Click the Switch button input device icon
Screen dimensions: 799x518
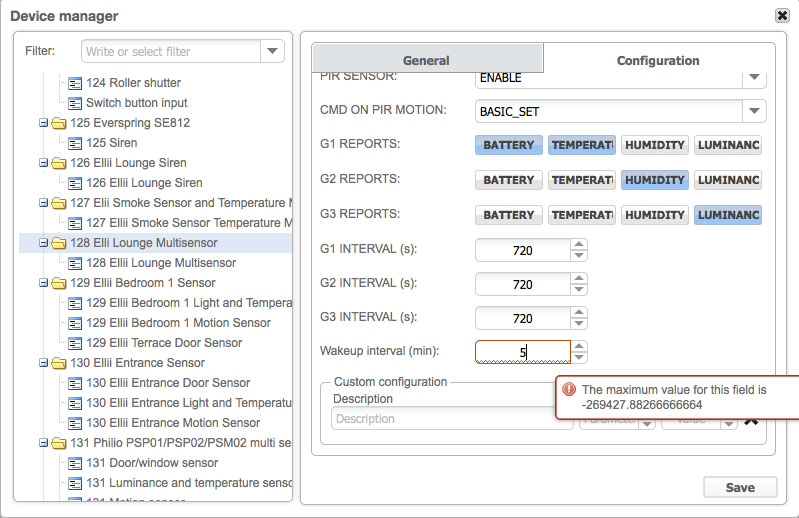click(75, 103)
